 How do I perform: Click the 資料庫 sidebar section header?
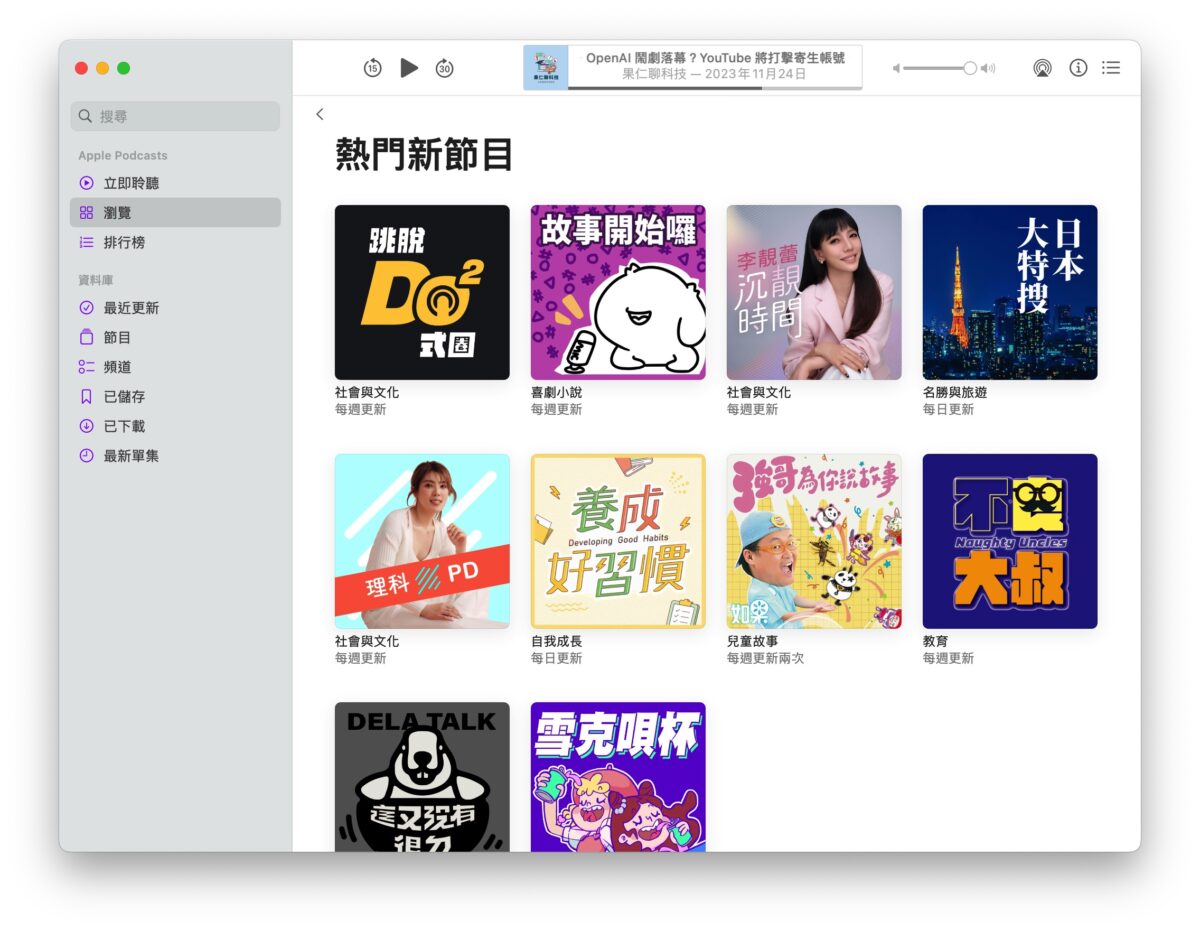point(96,281)
